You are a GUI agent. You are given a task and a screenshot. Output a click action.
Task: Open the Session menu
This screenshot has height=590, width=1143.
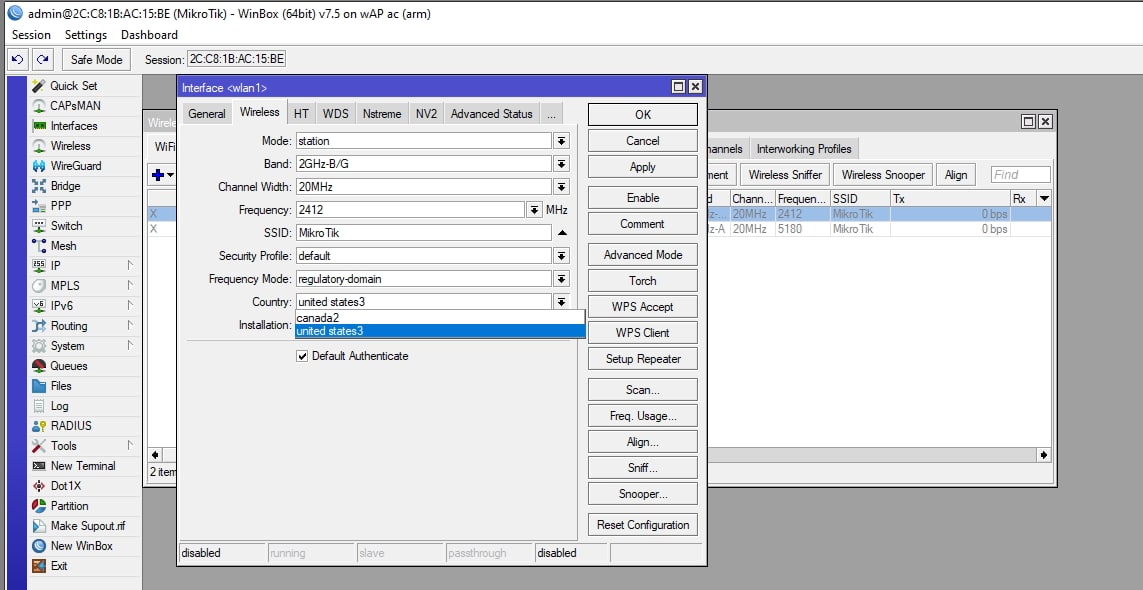pos(31,35)
